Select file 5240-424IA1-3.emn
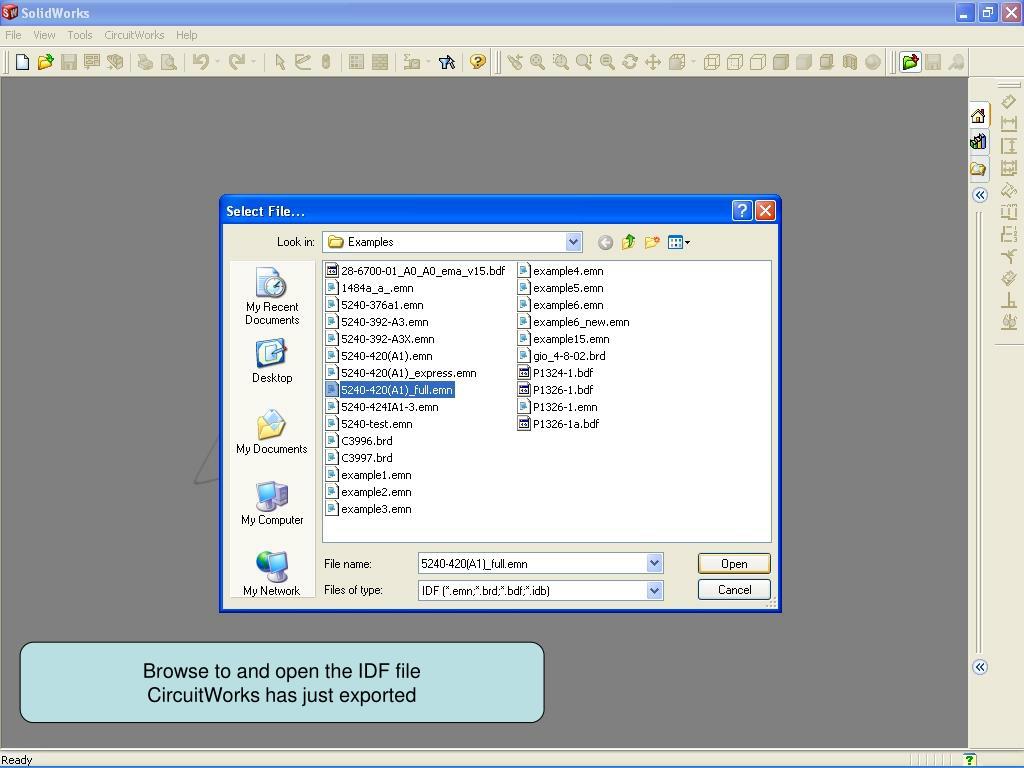1024x768 pixels. point(383,407)
